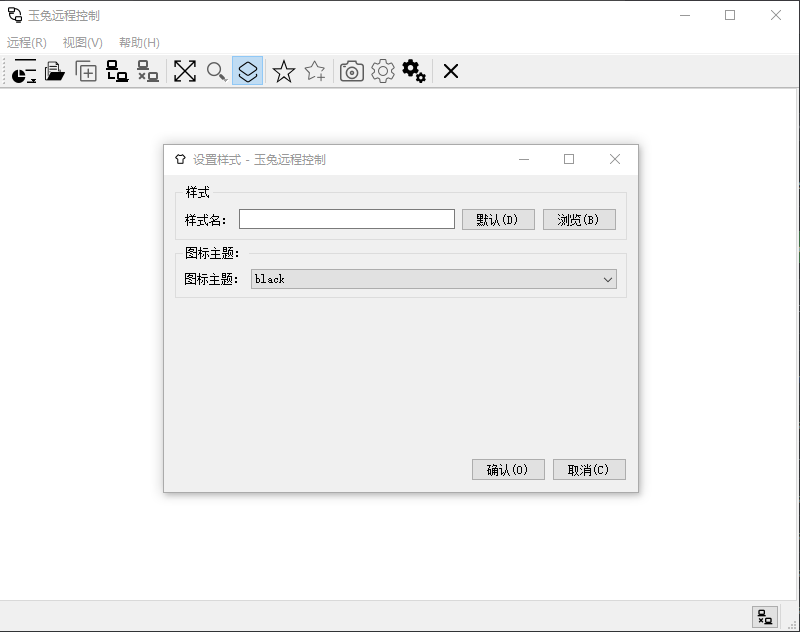Toggle fullscreen with crossed arrows icon
This screenshot has height=632, width=800.
point(185,71)
